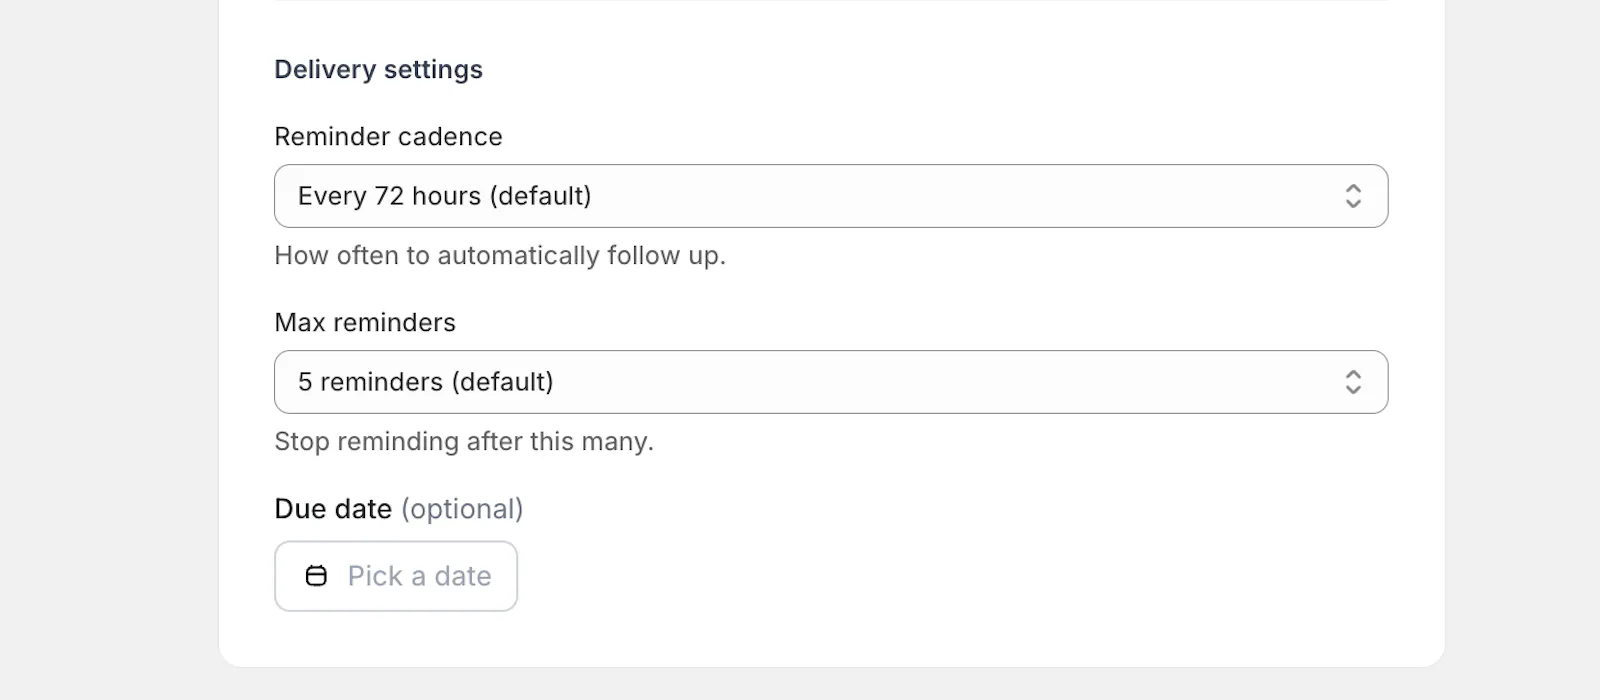Screen dimensions: 1600x700
Task: Click the "Max reminders" field label
Action: tap(365, 322)
